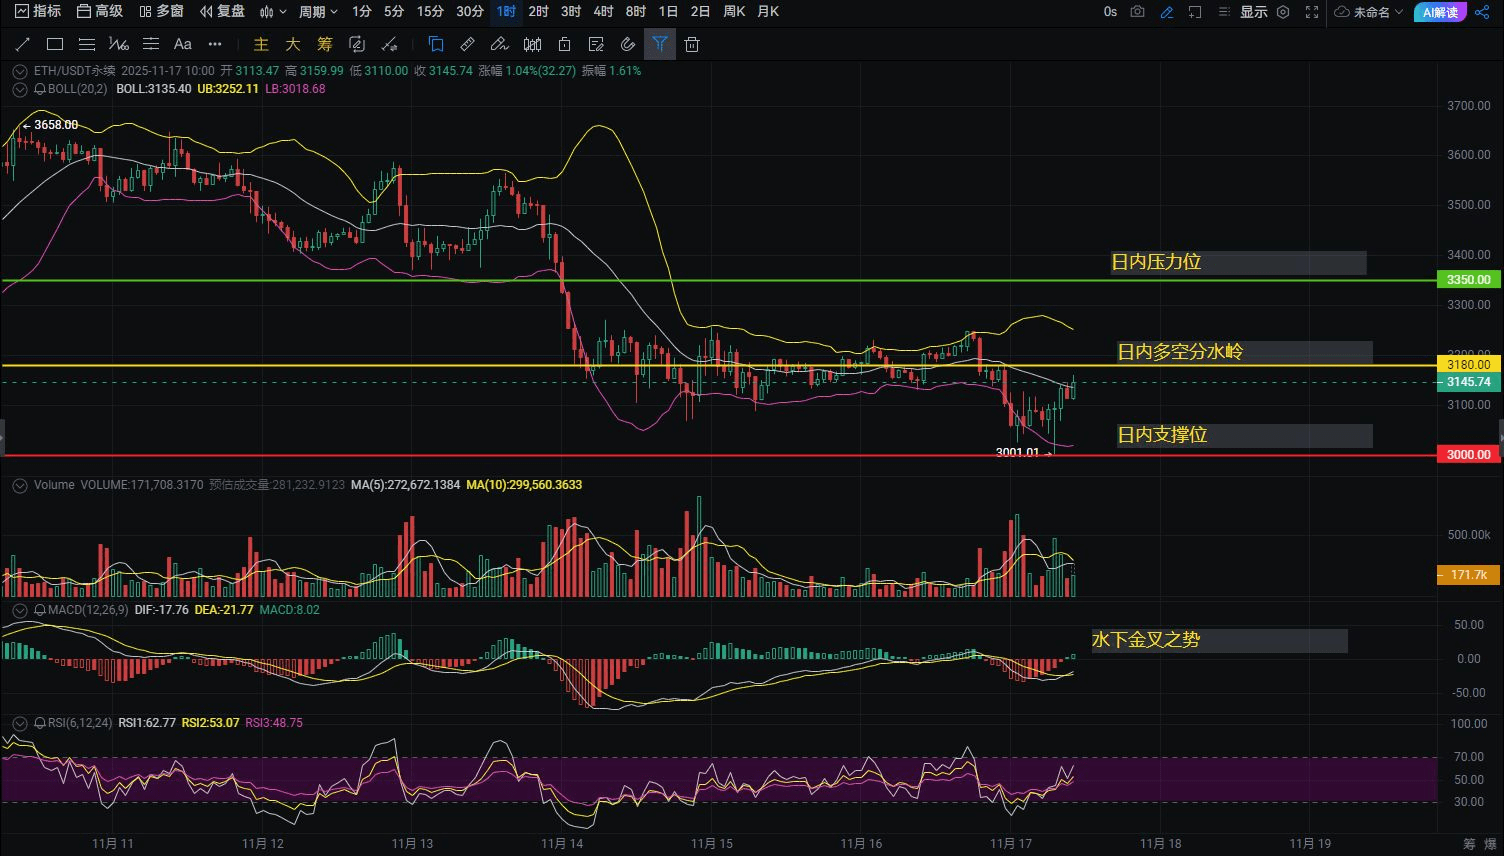Screen dimensions: 1504x856
Task: Switch to the 1分 timeframe
Action: point(362,12)
